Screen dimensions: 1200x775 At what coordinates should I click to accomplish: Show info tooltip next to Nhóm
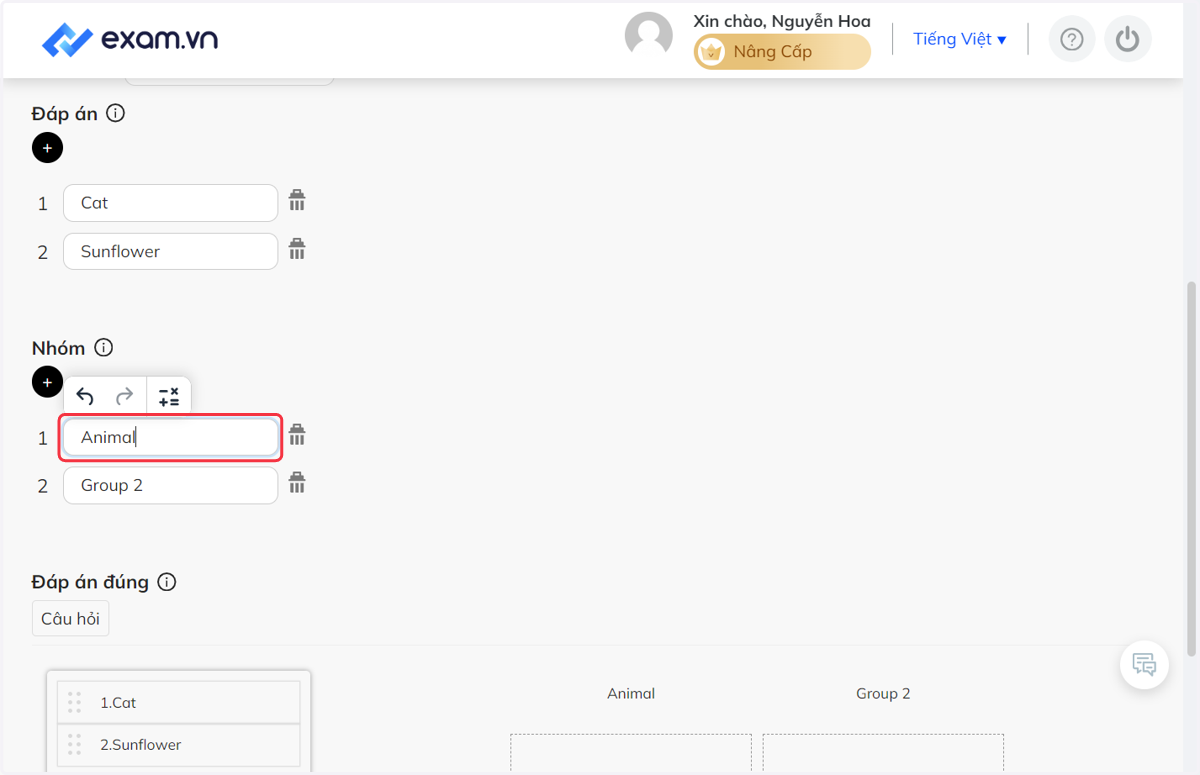tap(104, 348)
